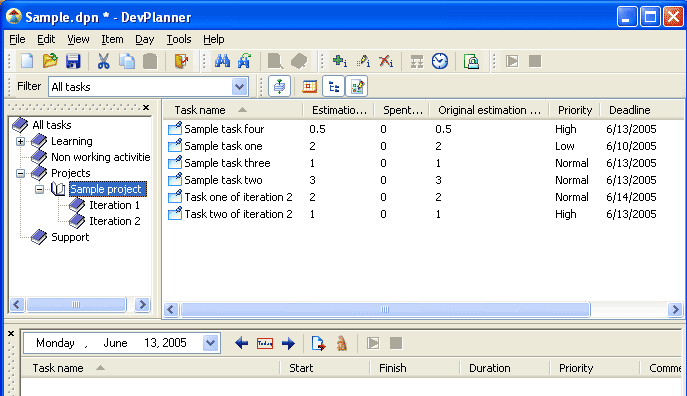Close the task tree side panel
The image size is (687, 396).
146,107
